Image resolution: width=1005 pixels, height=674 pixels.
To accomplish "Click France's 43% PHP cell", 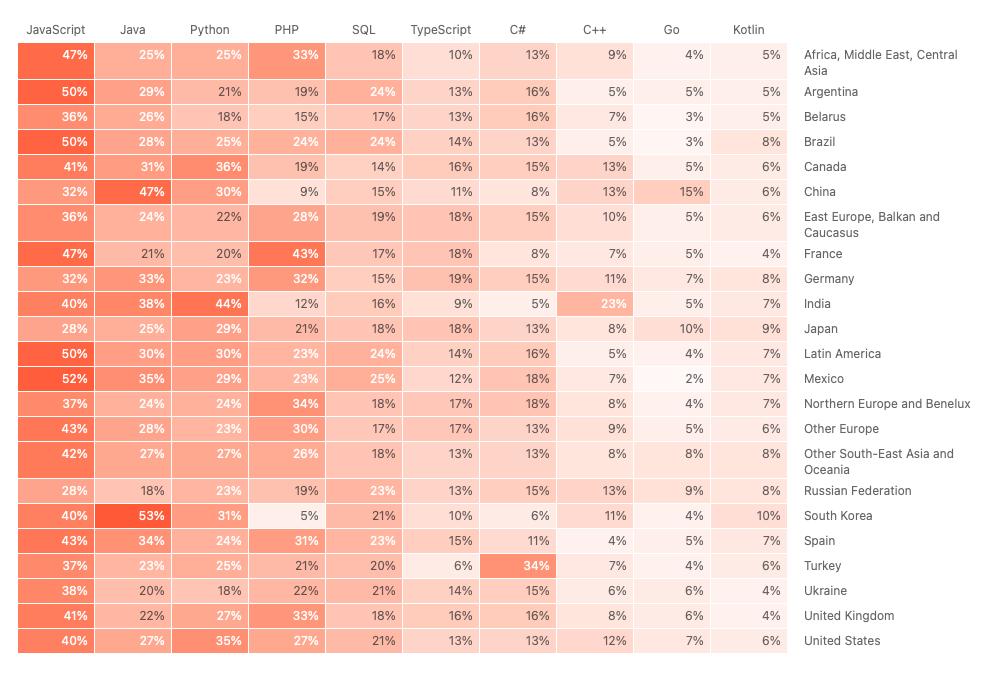I will tap(287, 254).
